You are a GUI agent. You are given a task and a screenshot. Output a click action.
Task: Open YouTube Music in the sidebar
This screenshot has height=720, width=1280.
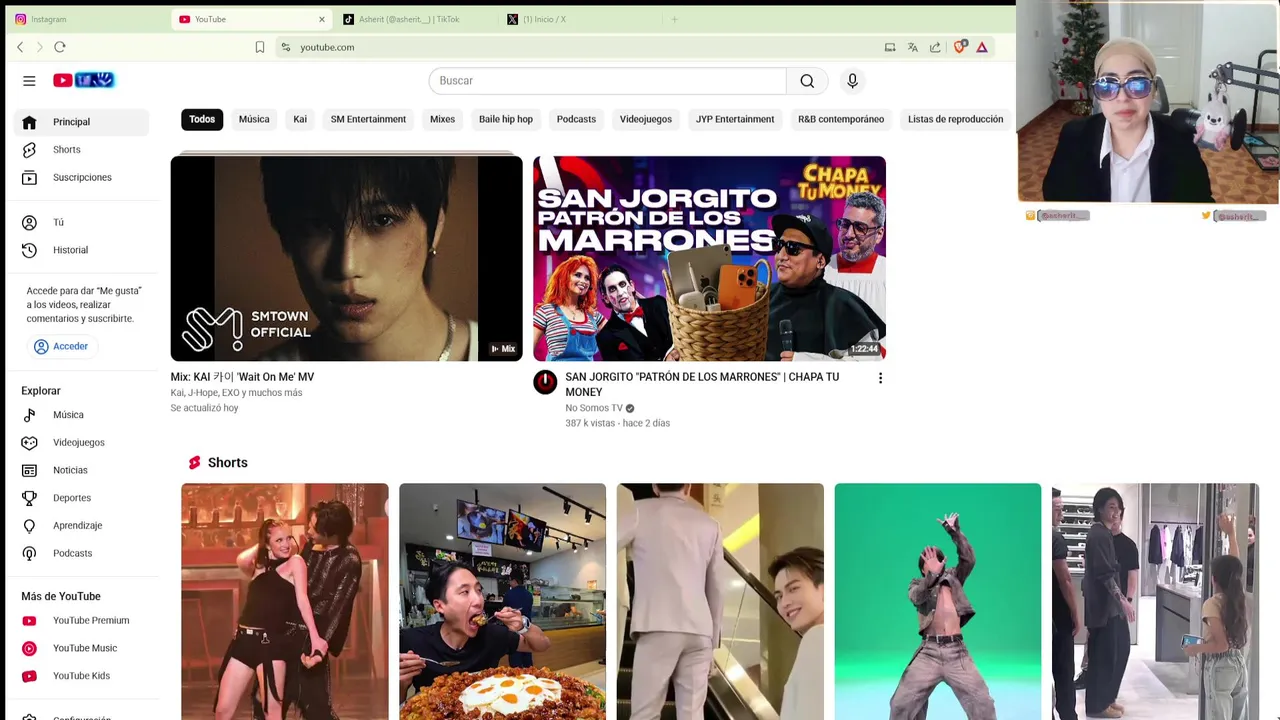point(82,648)
